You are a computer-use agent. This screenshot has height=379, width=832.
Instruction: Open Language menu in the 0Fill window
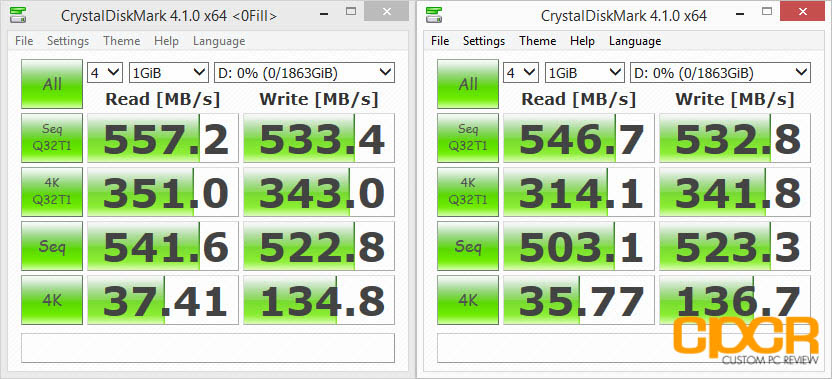pos(219,41)
